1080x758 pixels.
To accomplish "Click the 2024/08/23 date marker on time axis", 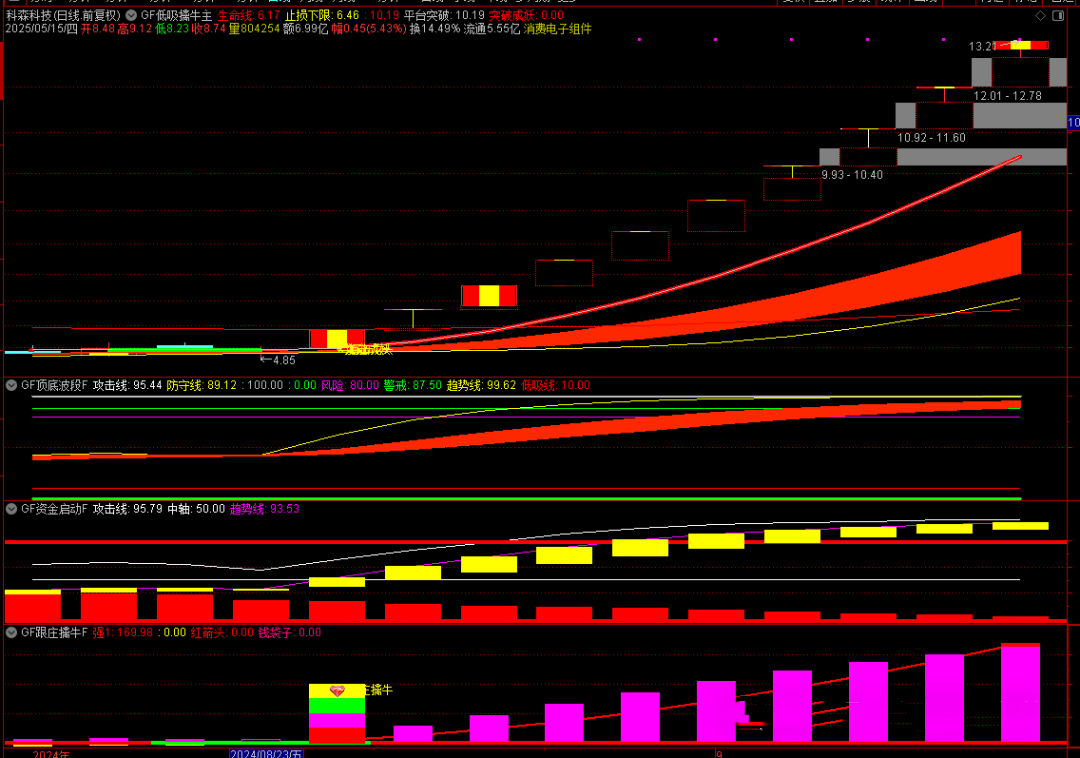I will 267,752.
